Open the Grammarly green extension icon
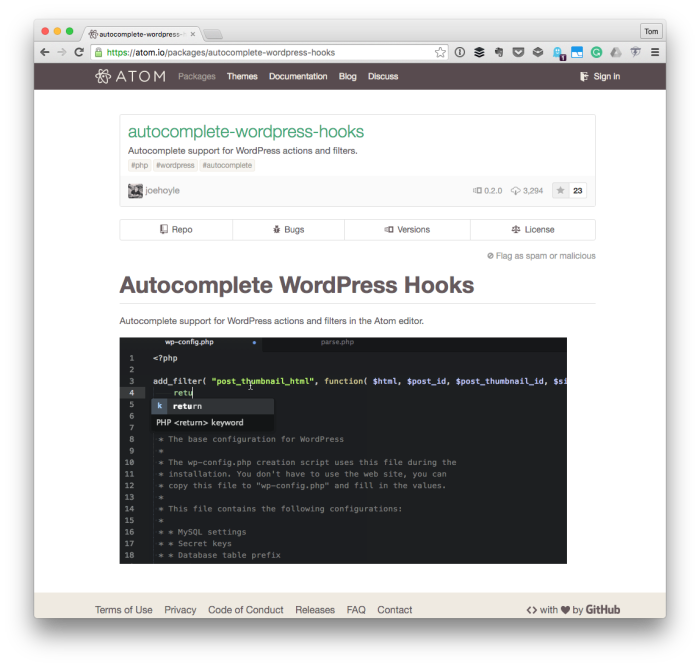The width and height of the screenshot is (700, 667). [596, 52]
